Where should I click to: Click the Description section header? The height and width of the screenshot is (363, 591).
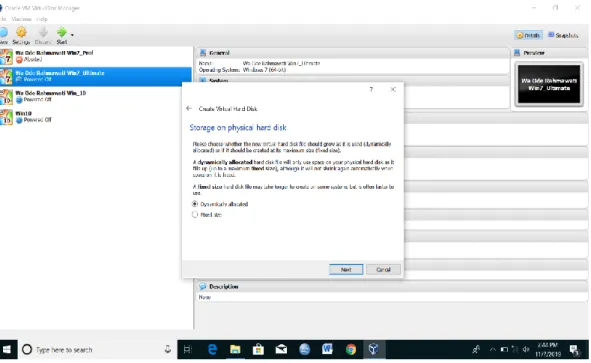coord(392,286)
